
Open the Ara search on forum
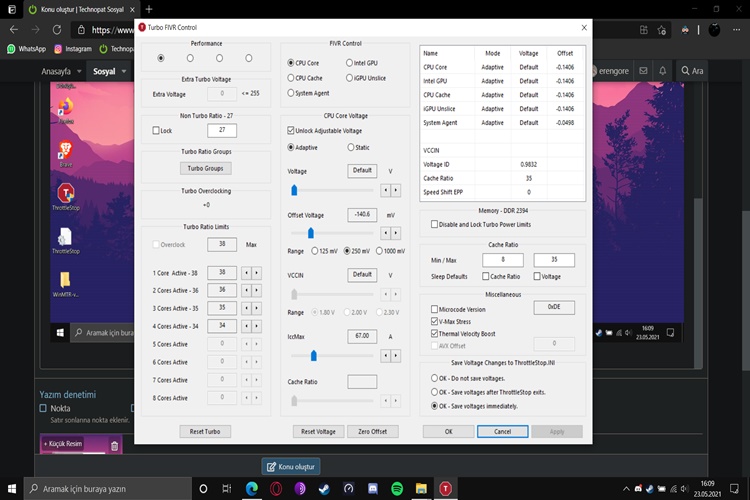click(x=692, y=71)
